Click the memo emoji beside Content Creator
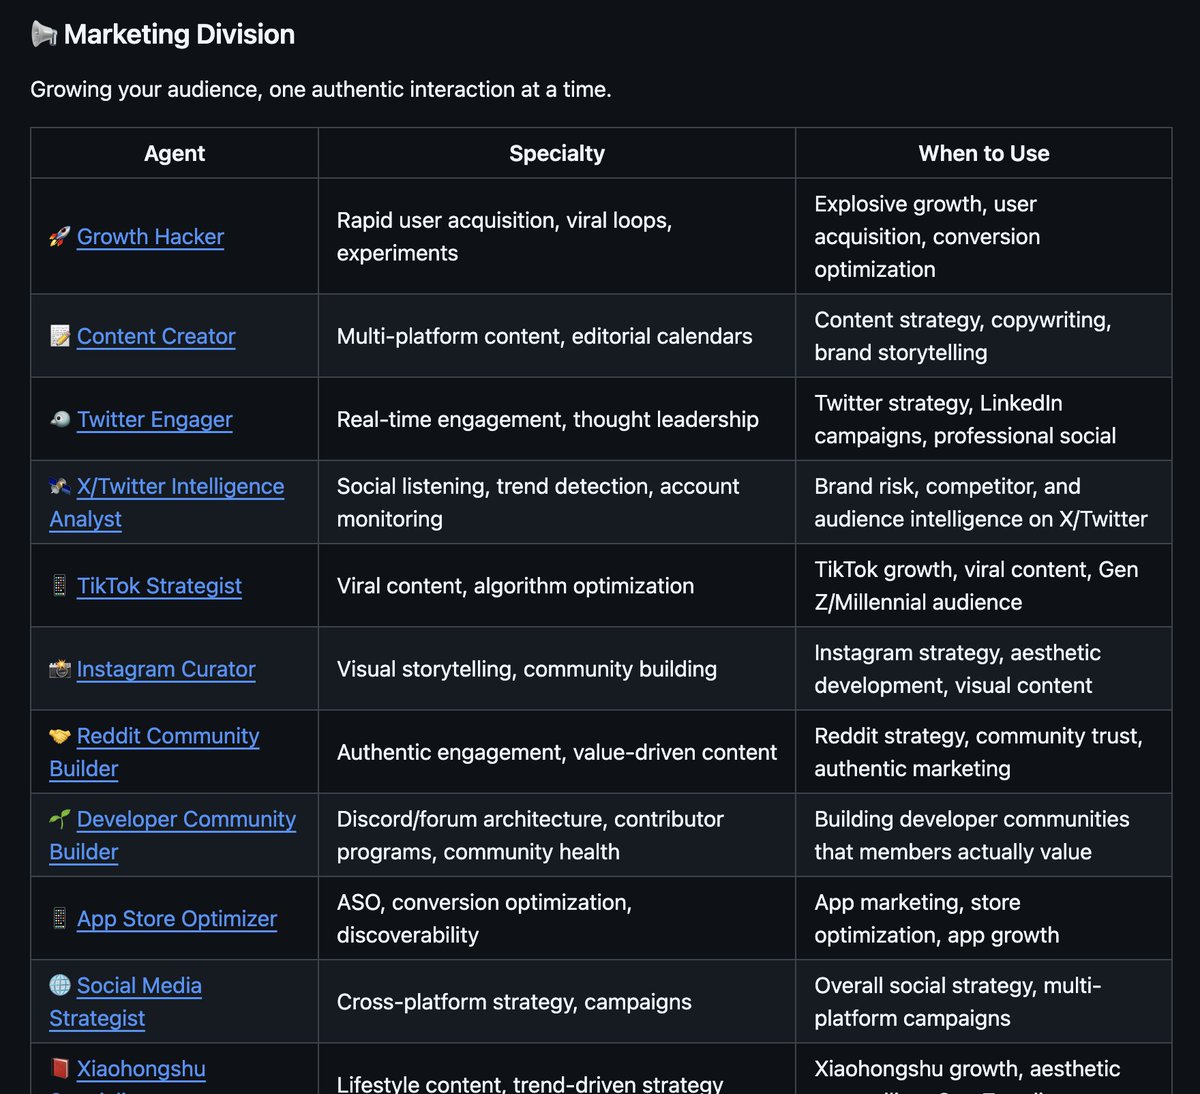The image size is (1200, 1094). 60,336
